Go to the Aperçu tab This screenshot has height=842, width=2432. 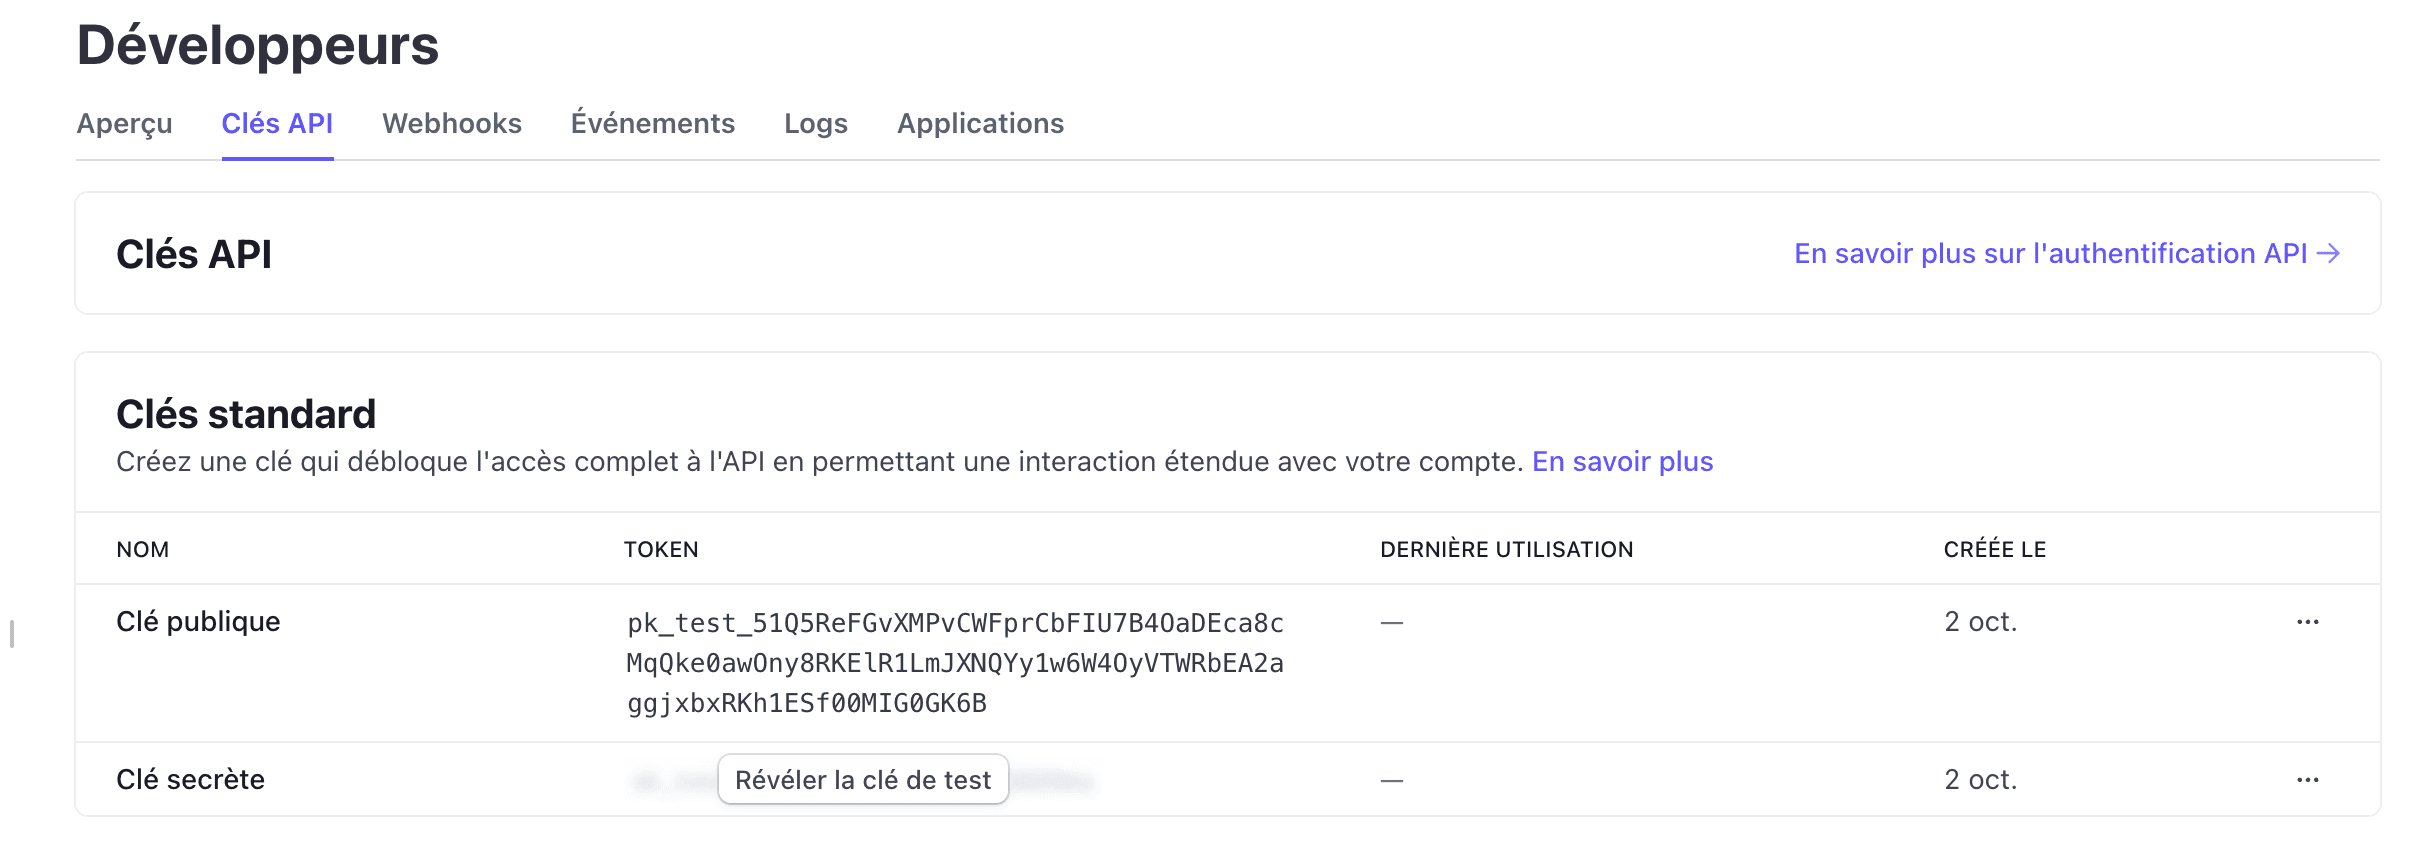coord(124,123)
